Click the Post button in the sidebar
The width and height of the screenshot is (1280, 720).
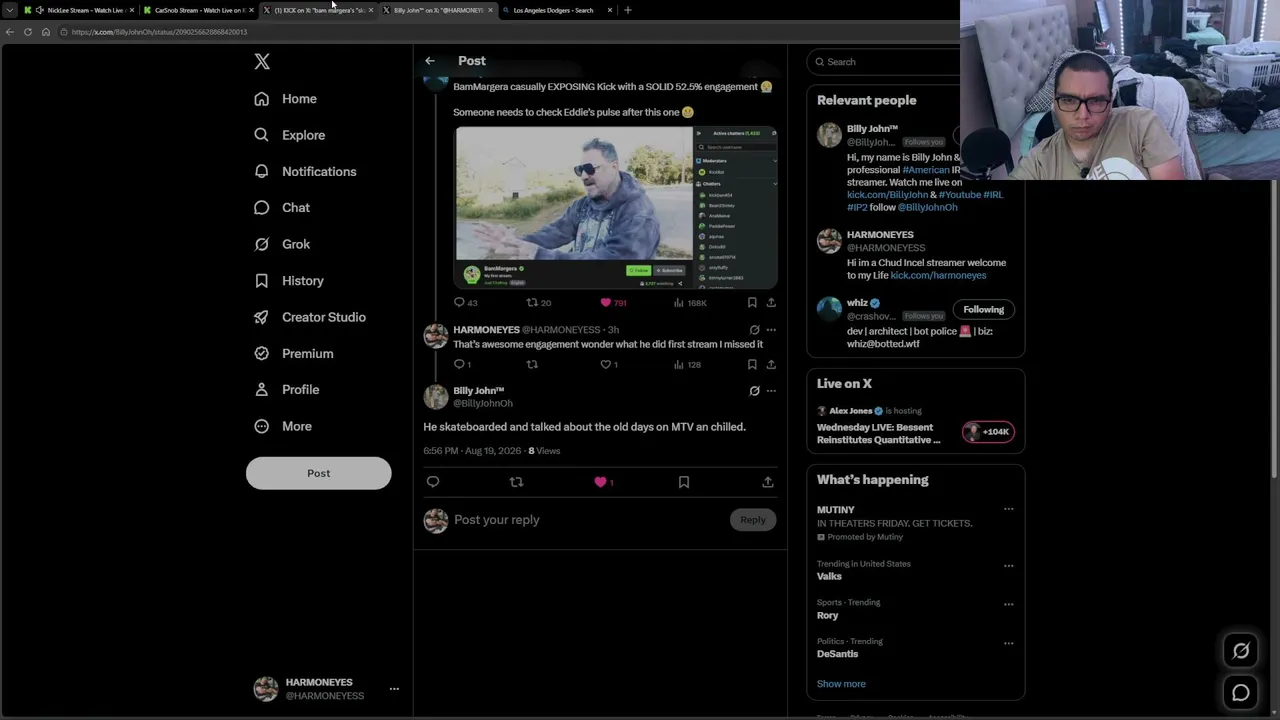pos(318,473)
